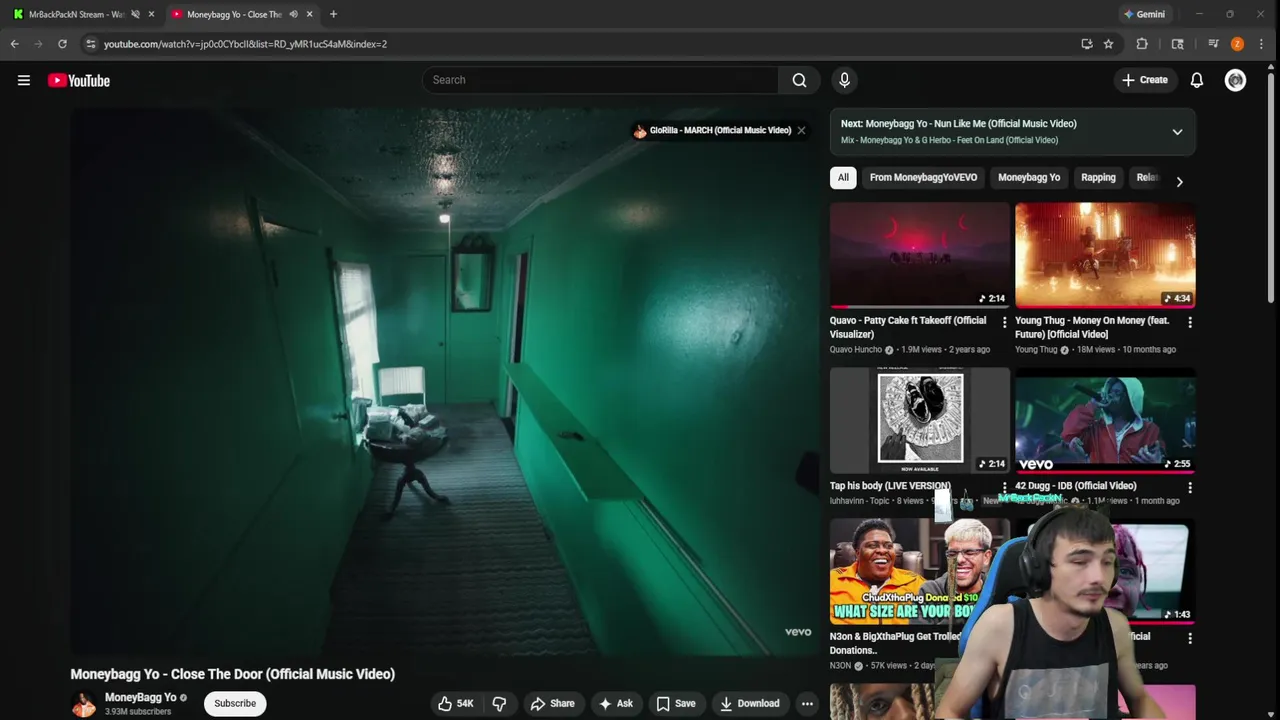
Task: Open more actions below the video
Action: pos(807,704)
